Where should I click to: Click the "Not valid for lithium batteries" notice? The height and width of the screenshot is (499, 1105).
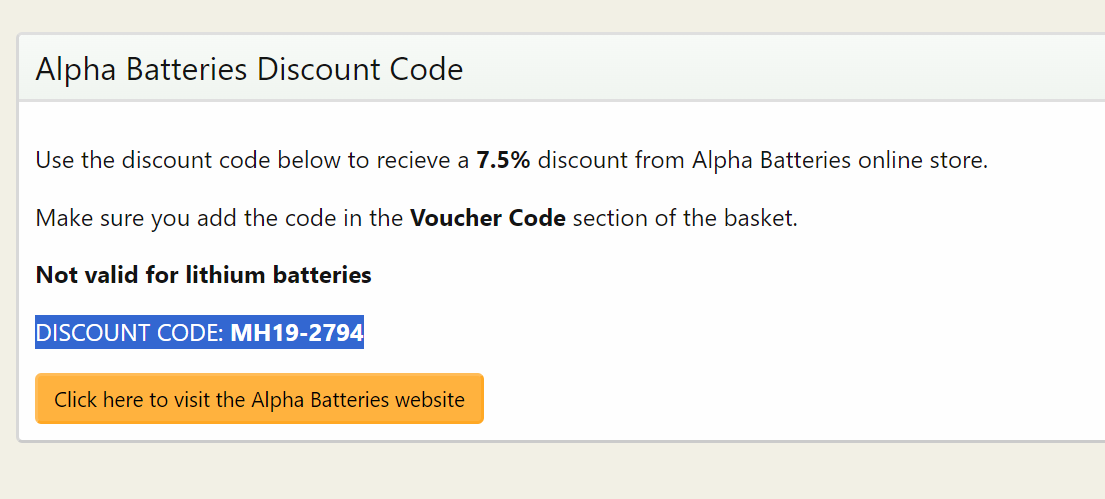[203, 275]
